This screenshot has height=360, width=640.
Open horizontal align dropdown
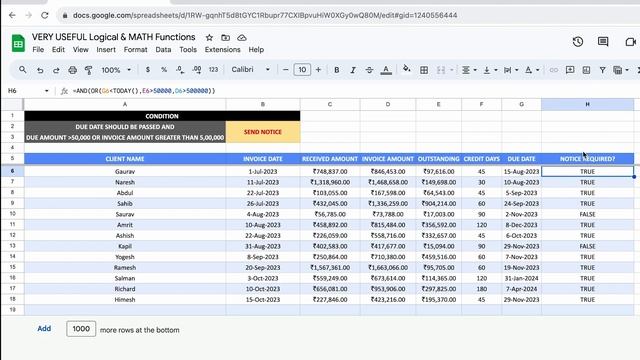(x=469, y=70)
